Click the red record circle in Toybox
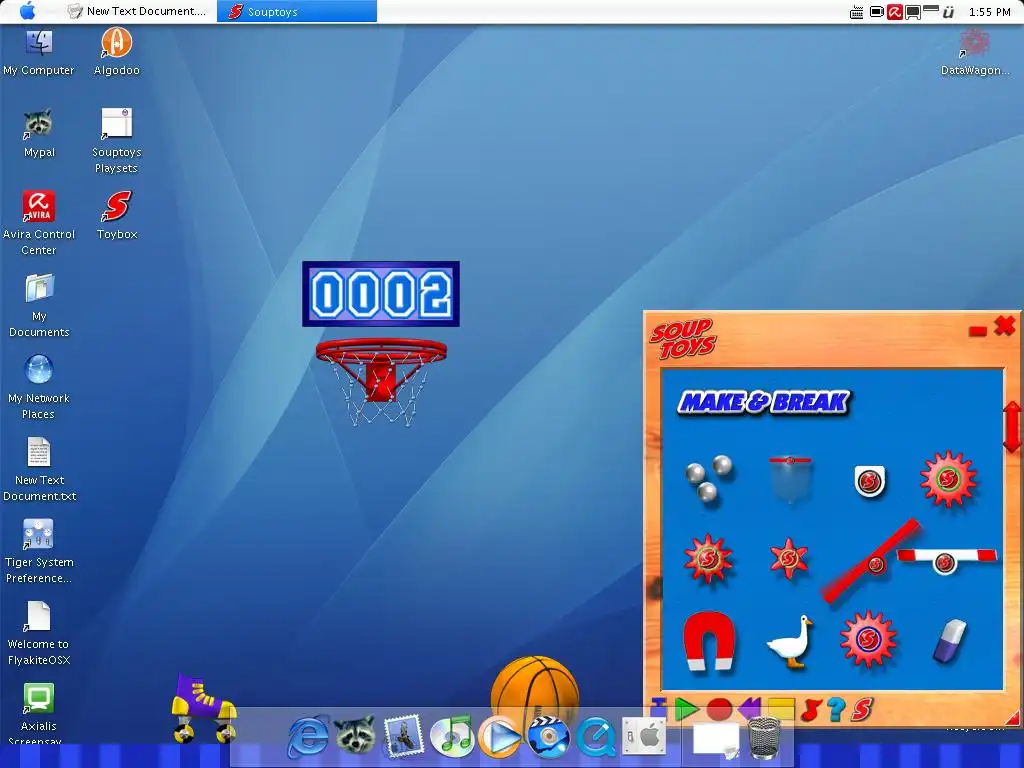The width and height of the screenshot is (1024, 768). coord(718,710)
